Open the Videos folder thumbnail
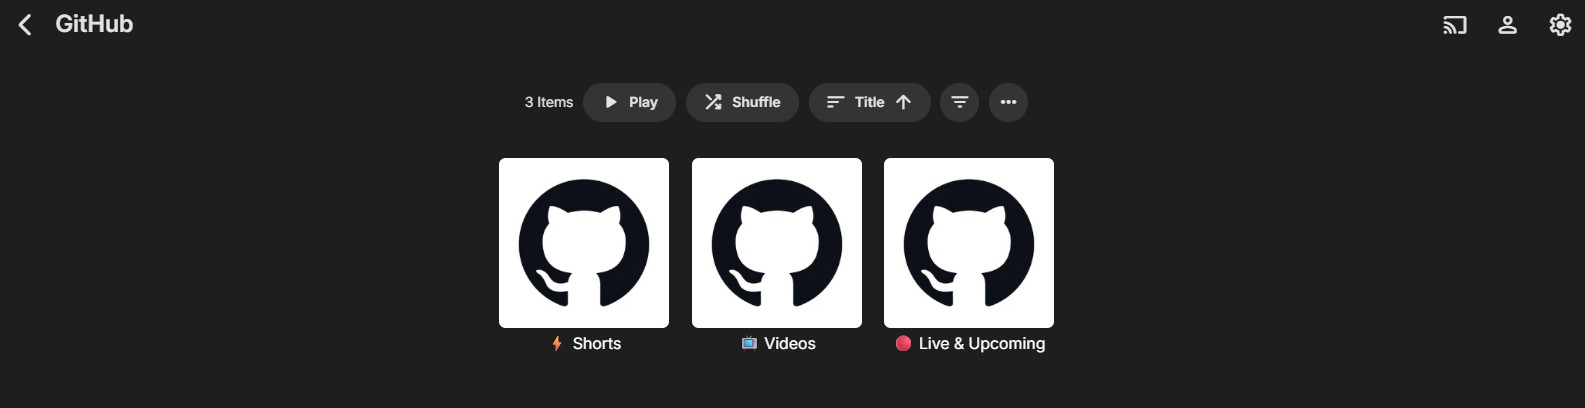The width and height of the screenshot is (1585, 408). pos(777,243)
